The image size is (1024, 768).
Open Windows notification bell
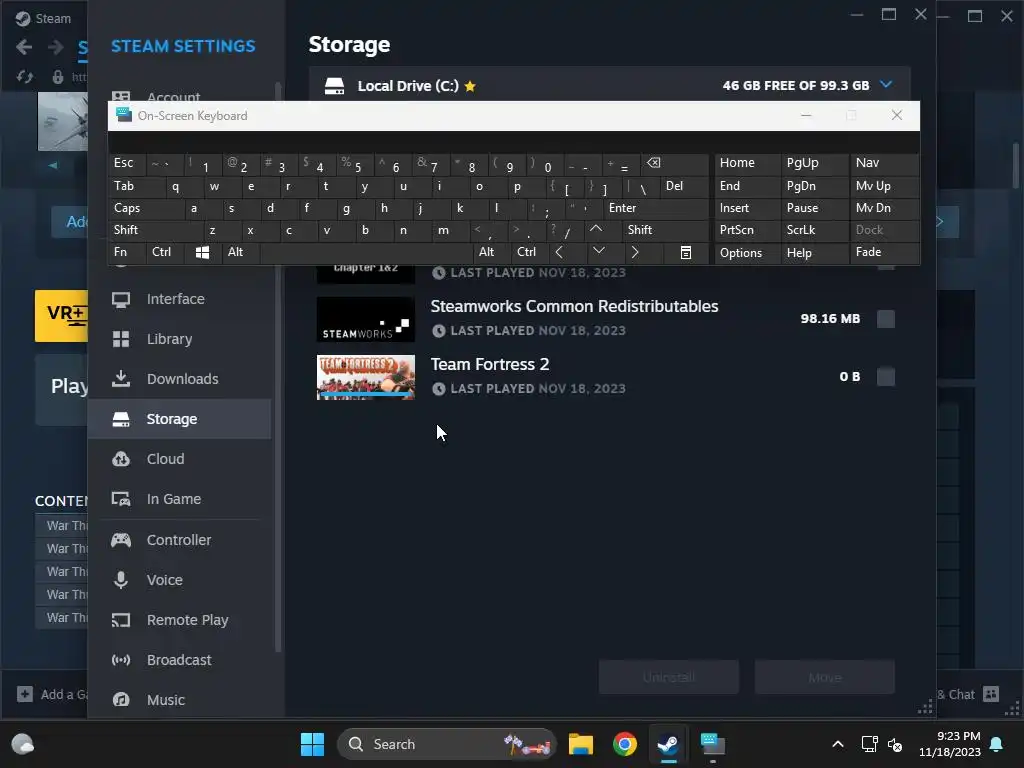[997, 744]
